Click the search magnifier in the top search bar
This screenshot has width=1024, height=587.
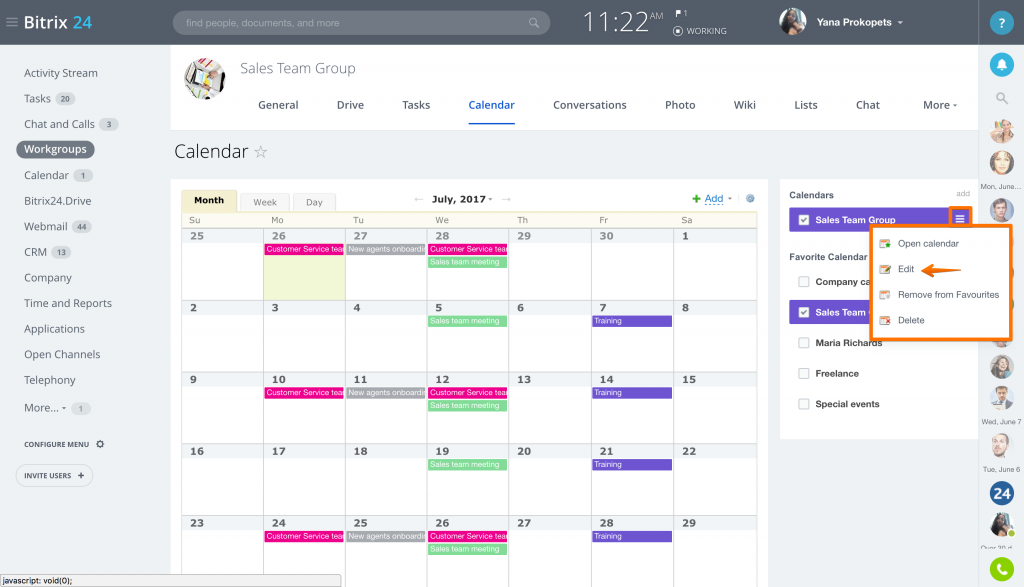point(534,23)
